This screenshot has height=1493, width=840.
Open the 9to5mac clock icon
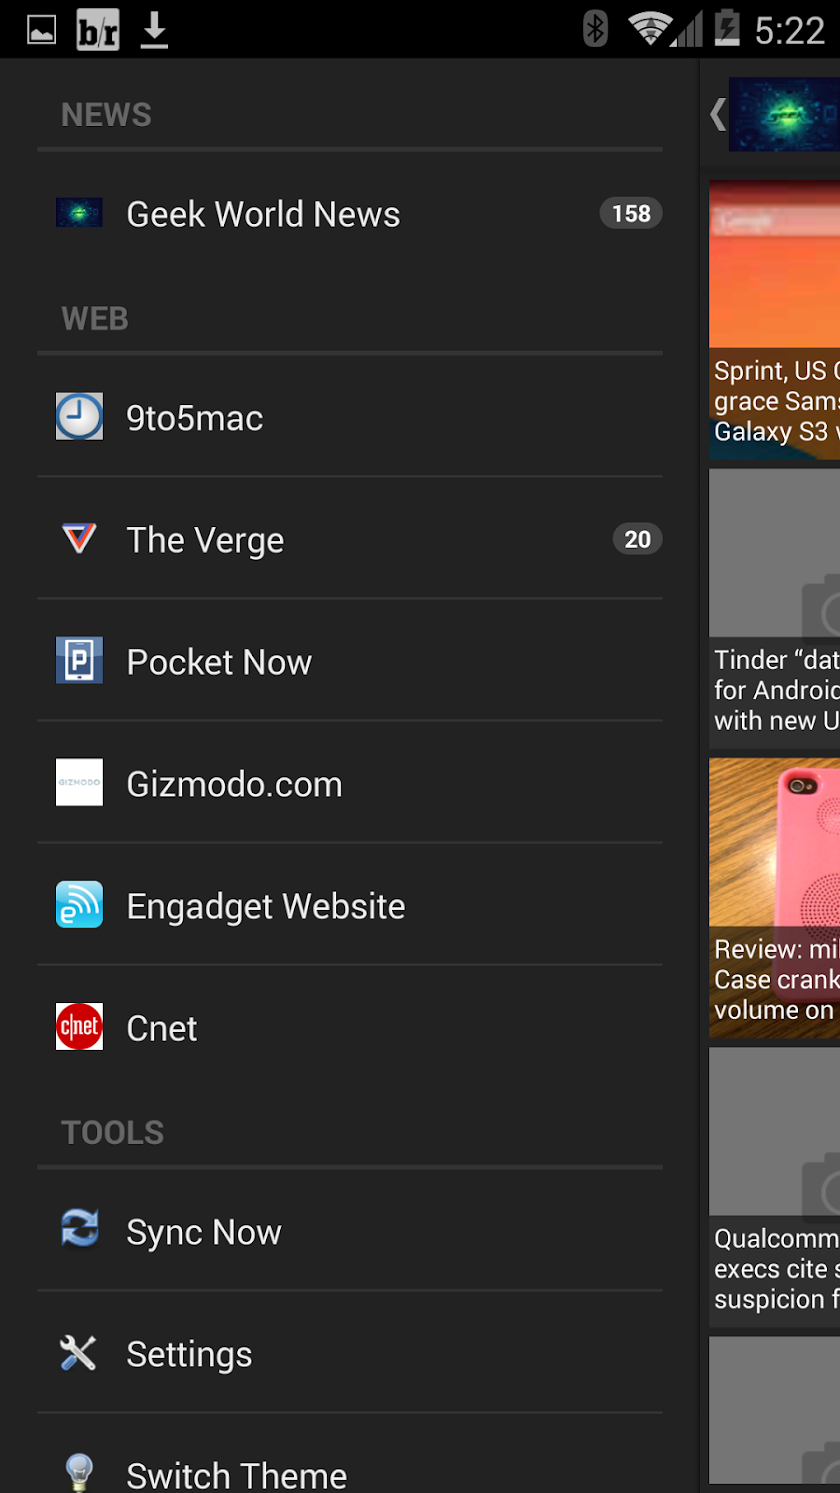[79, 417]
